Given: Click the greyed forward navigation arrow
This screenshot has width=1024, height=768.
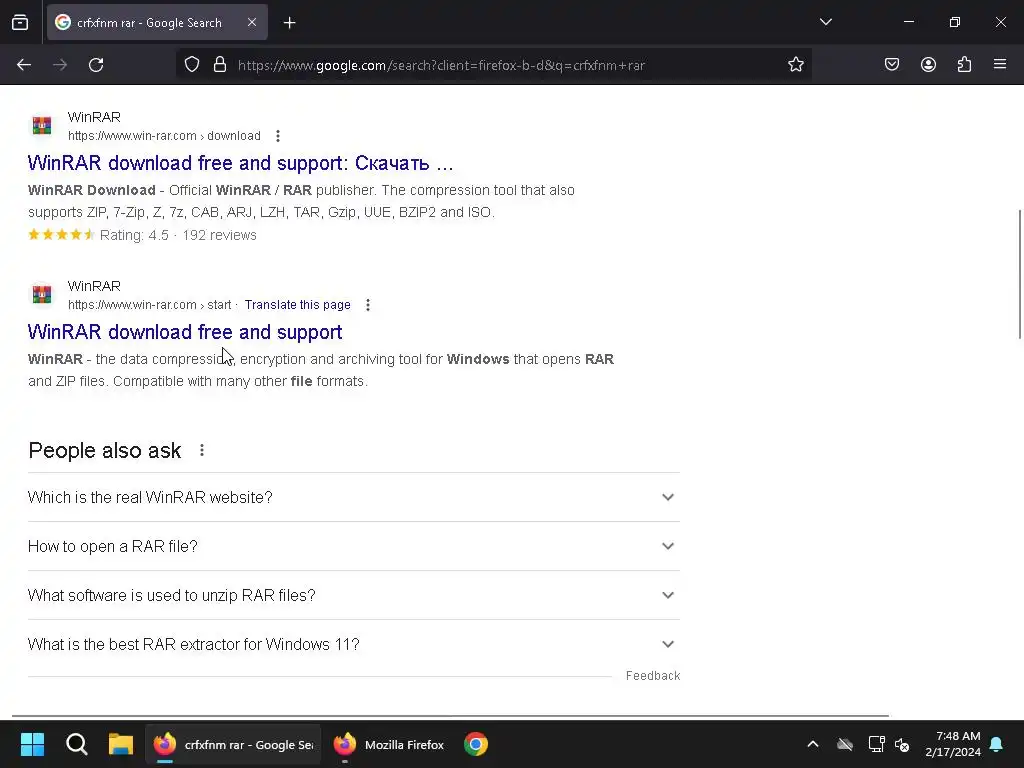Looking at the screenshot, I should pyautogui.click(x=60, y=65).
